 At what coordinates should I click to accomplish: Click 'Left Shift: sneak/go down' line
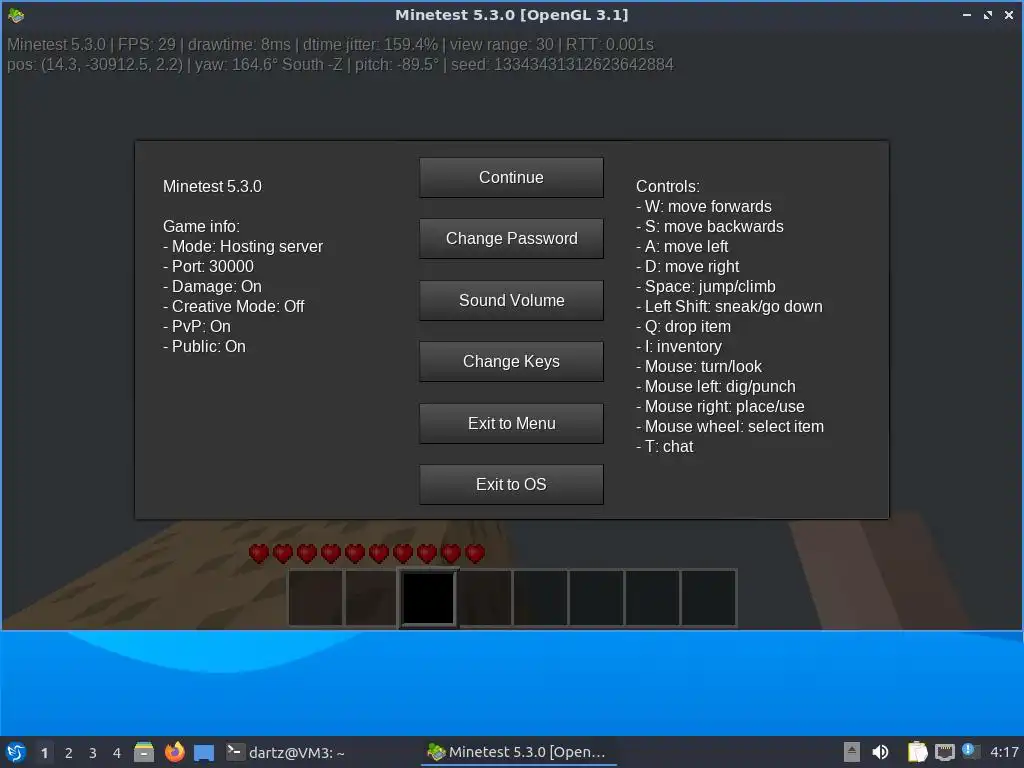click(729, 306)
